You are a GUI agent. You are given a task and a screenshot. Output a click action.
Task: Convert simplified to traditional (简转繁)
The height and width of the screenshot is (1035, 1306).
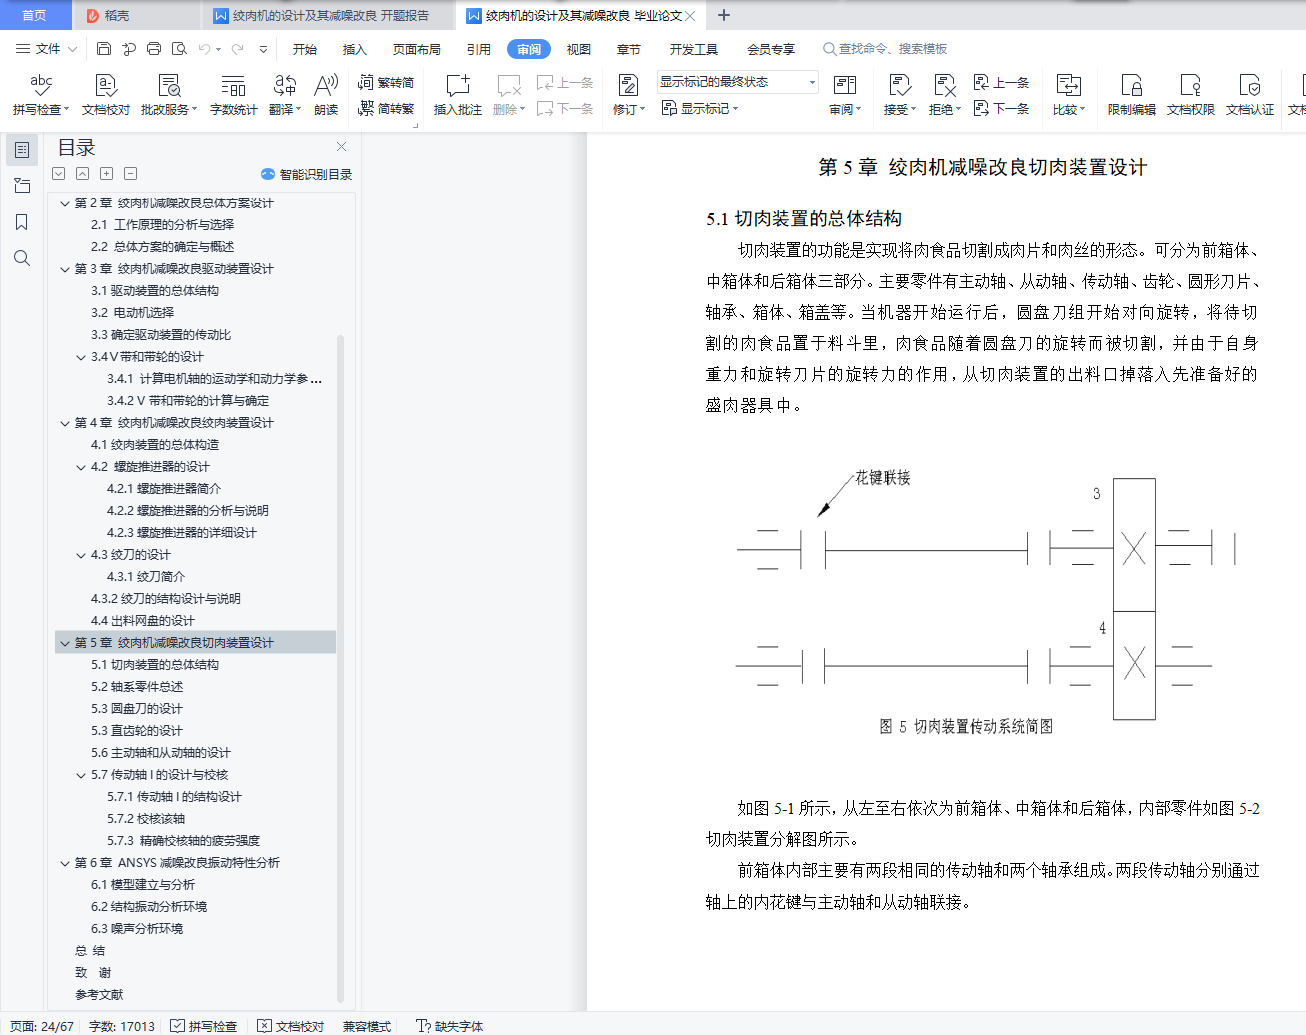pos(386,108)
